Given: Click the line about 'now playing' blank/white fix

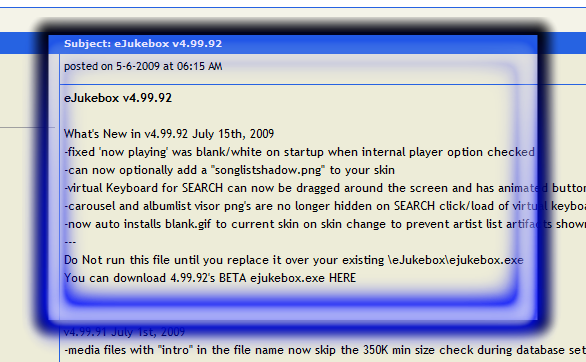Looking at the screenshot, I should click(299, 152).
